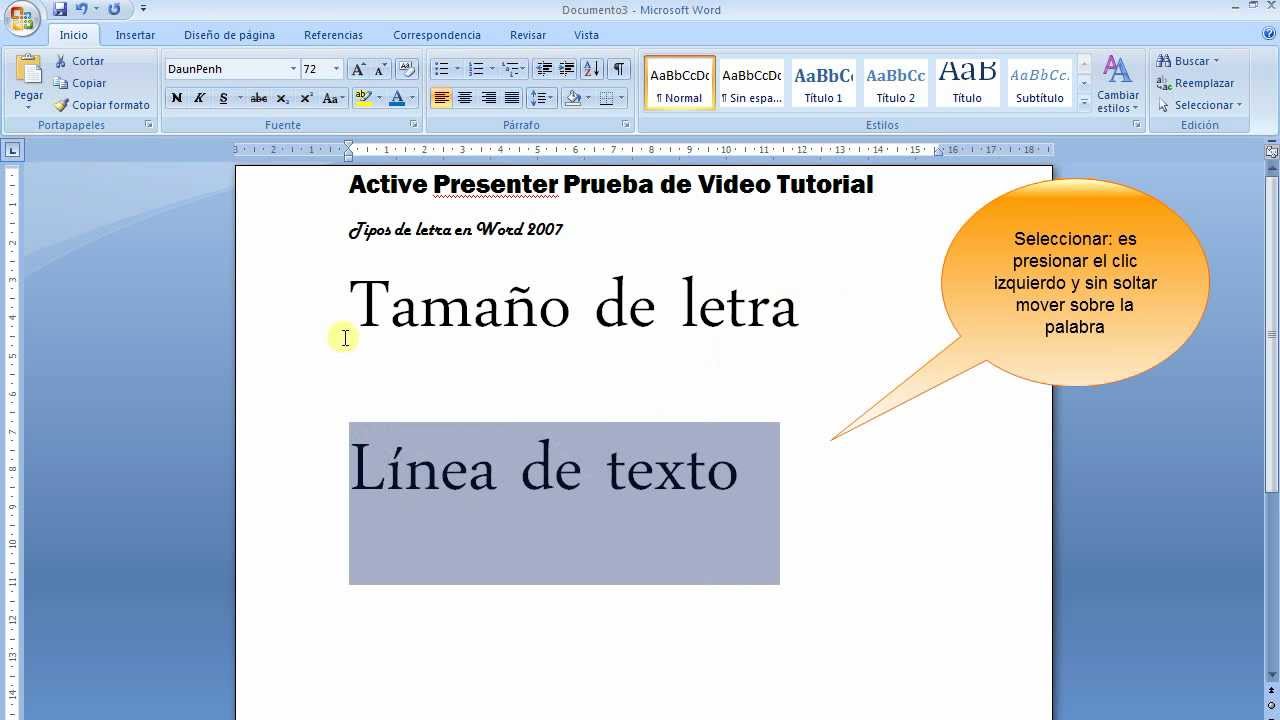This screenshot has height=720, width=1280.
Task: Switch to the Vista tab
Action: [587, 35]
